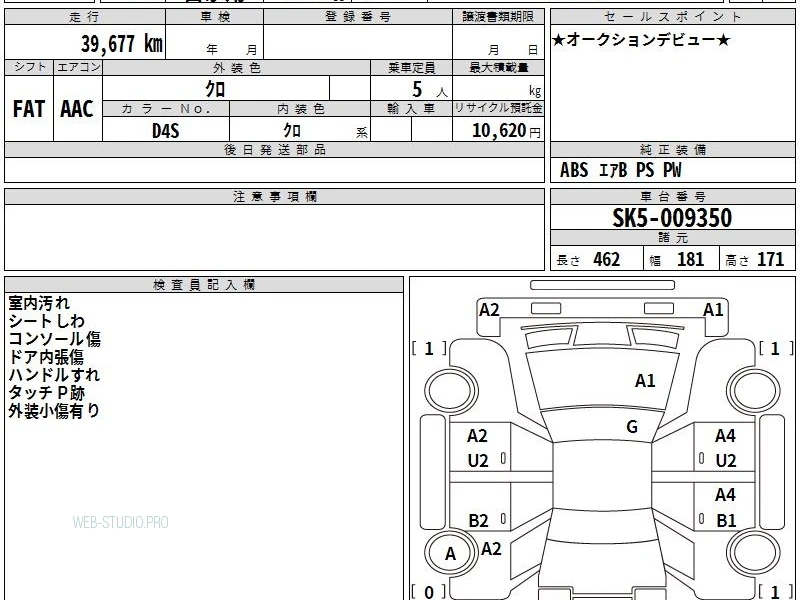This screenshot has width=800, height=600.
Task: Select PS in the equipment list
Action: (645, 170)
